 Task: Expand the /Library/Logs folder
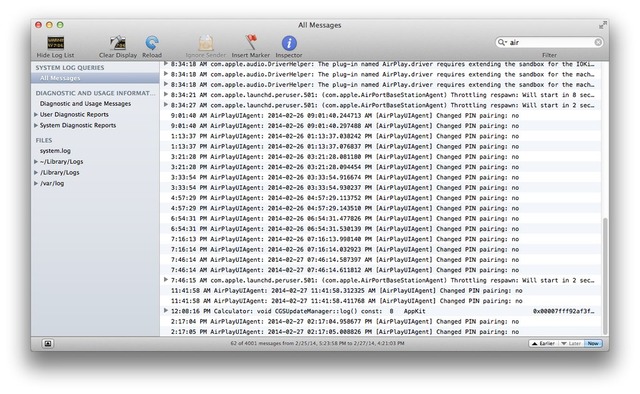36,173
